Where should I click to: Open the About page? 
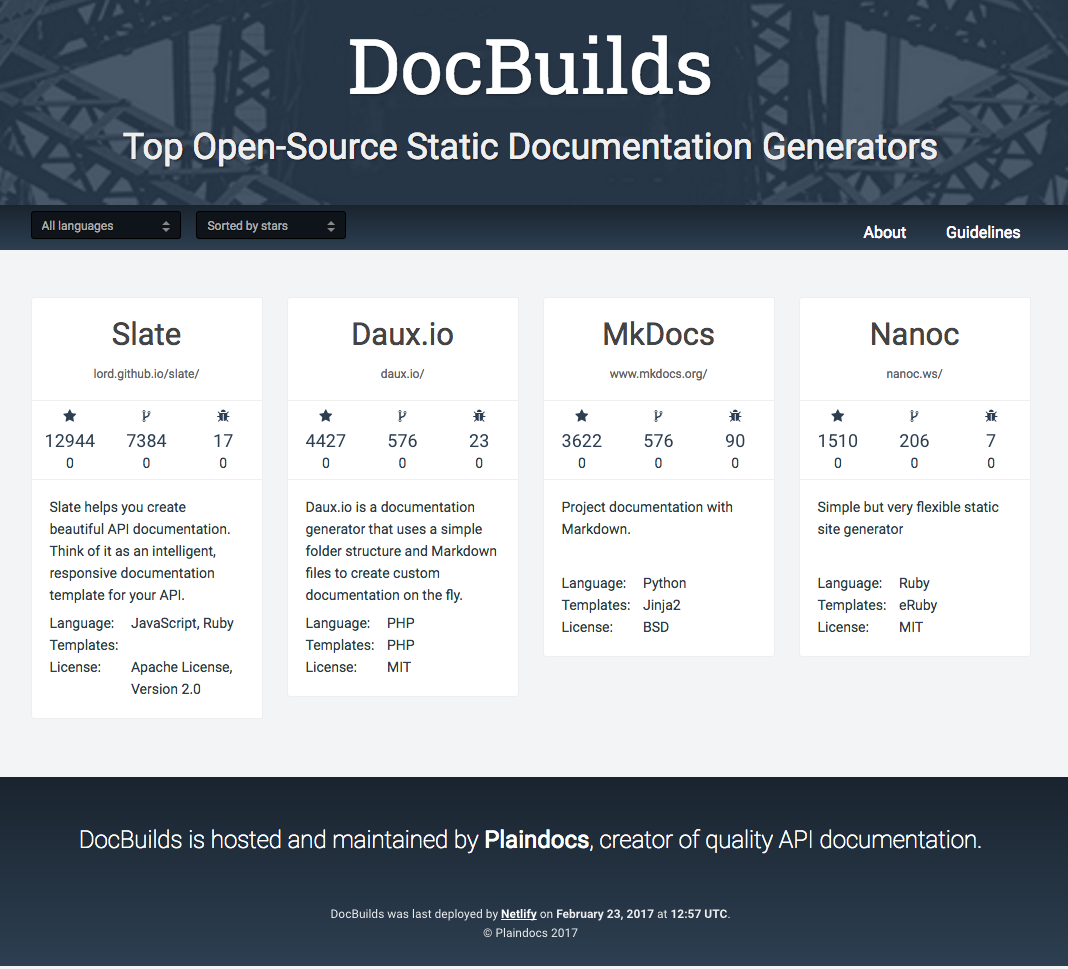tap(884, 232)
